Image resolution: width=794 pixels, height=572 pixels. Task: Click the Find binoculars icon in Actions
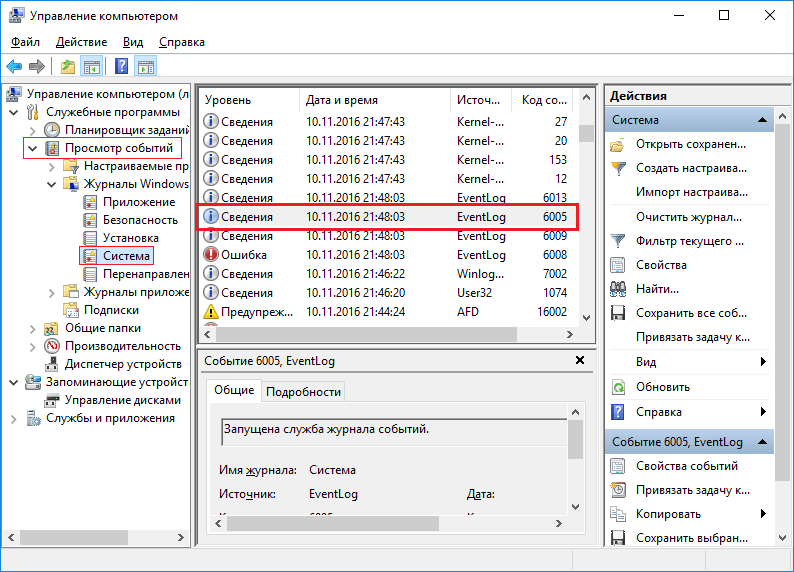click(x=618, y=289)
